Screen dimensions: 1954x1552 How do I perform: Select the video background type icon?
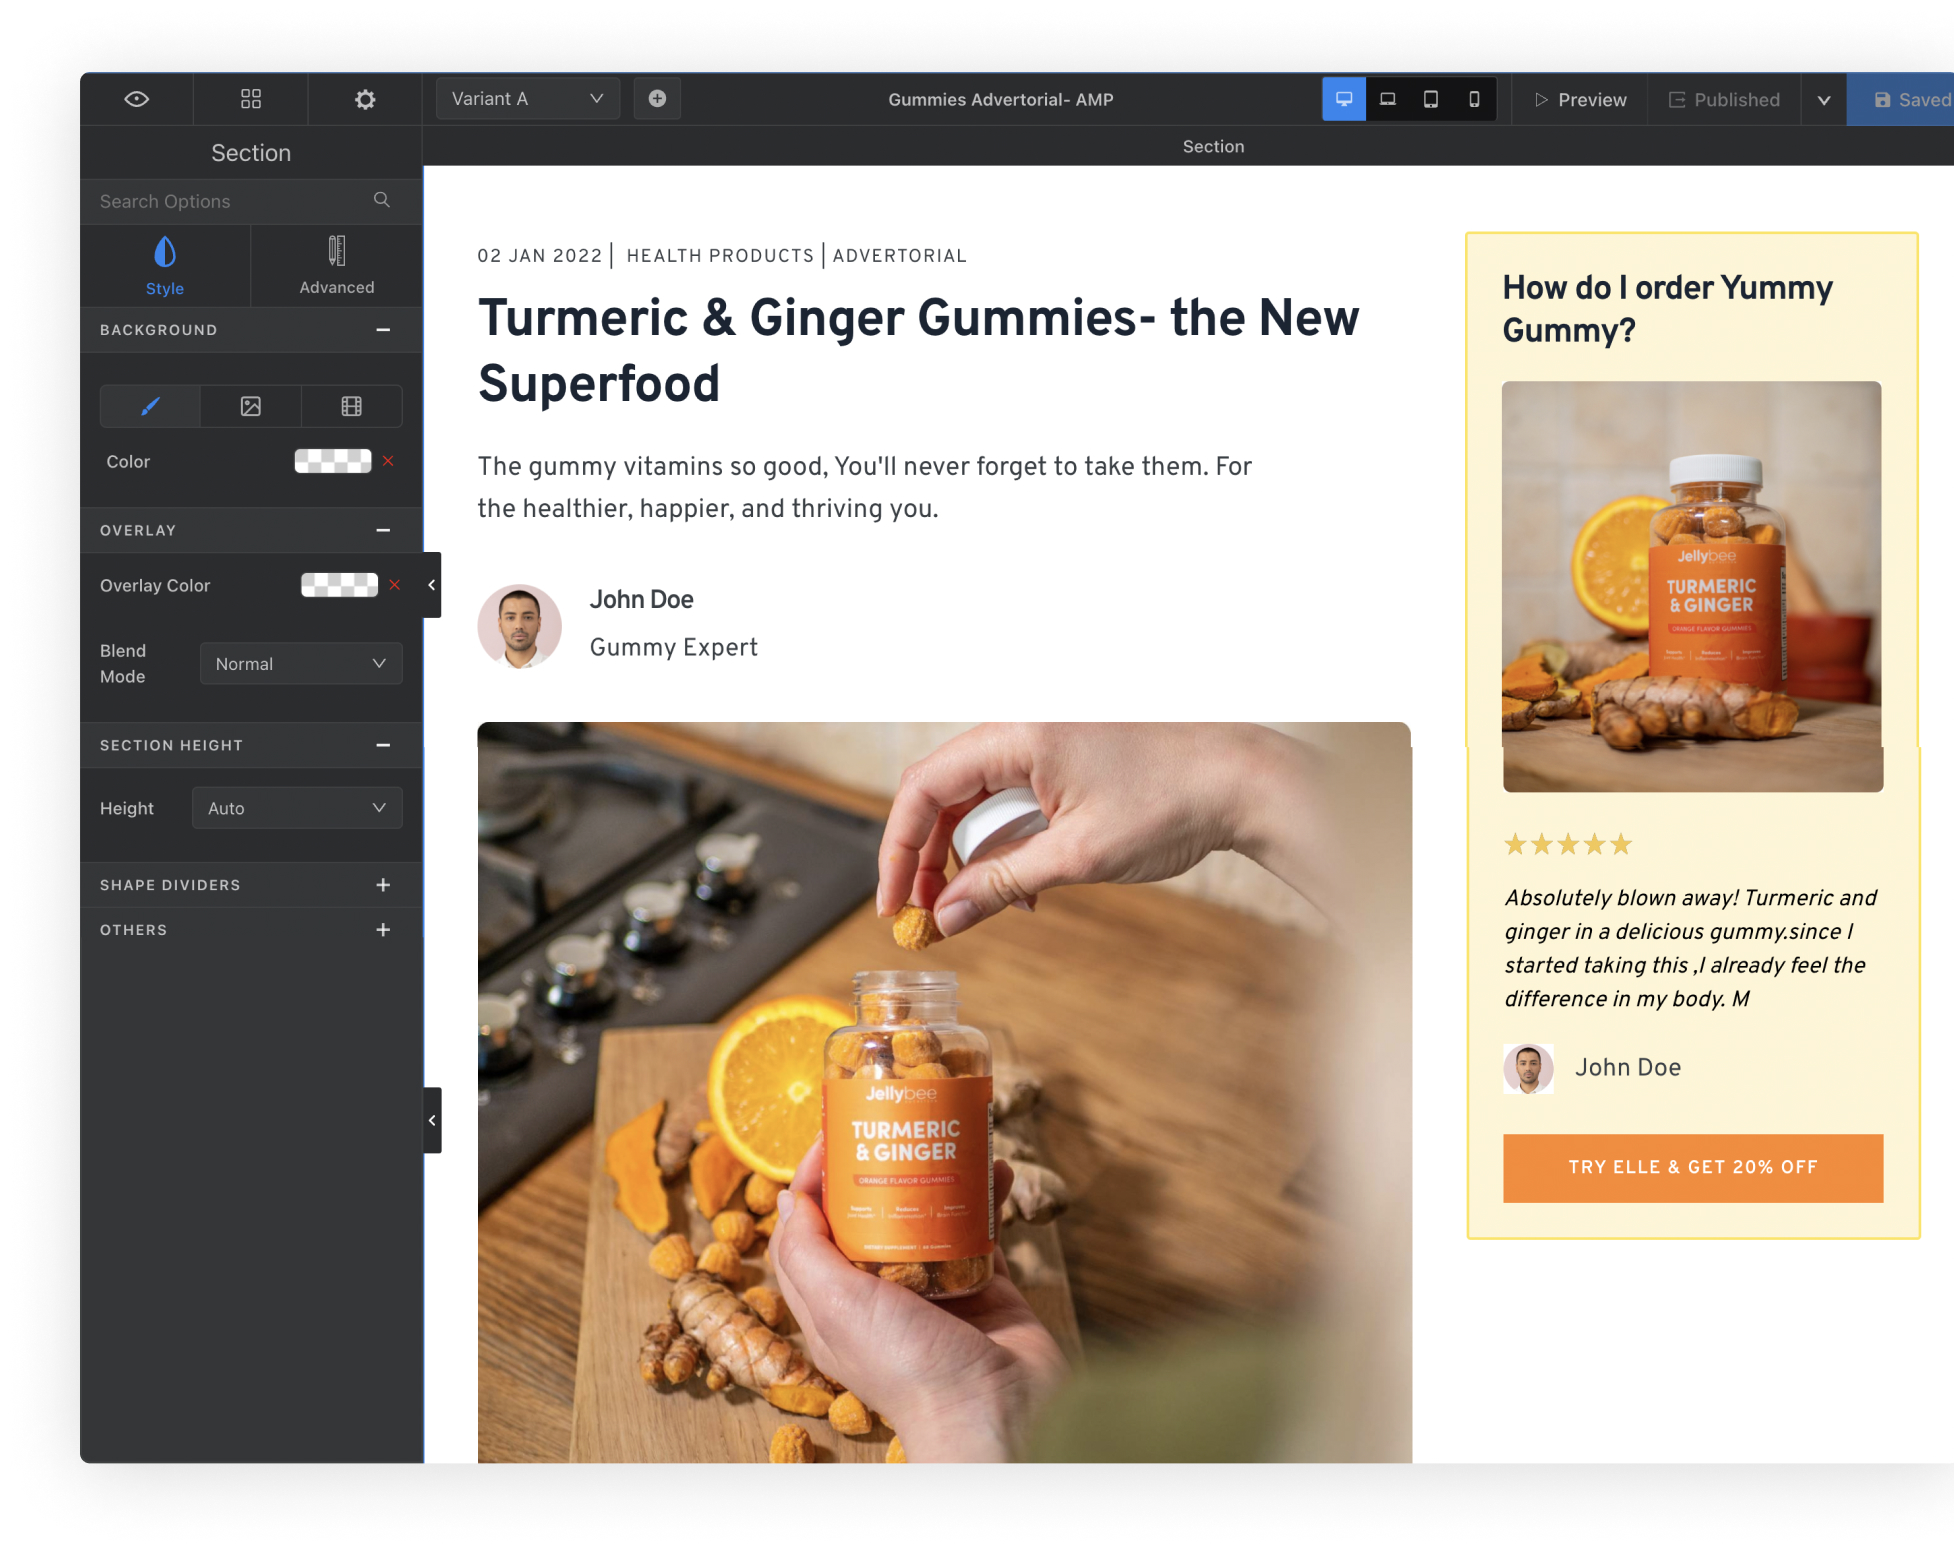point(351,406)
